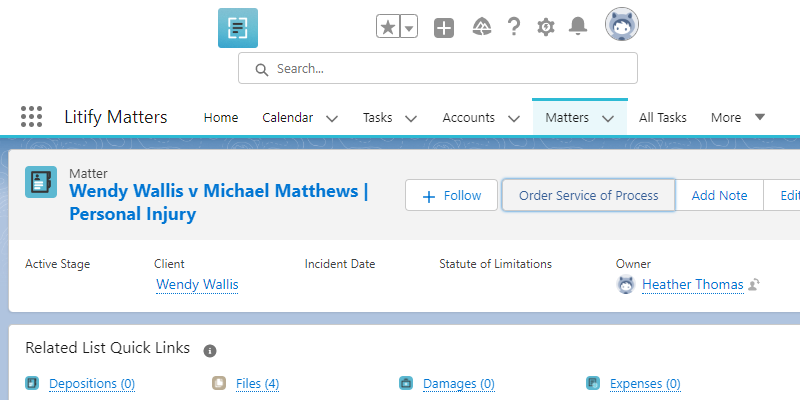Open the user profile avatar
The width and height of the screenshot is (800, 400).
[x=622, y=26]
